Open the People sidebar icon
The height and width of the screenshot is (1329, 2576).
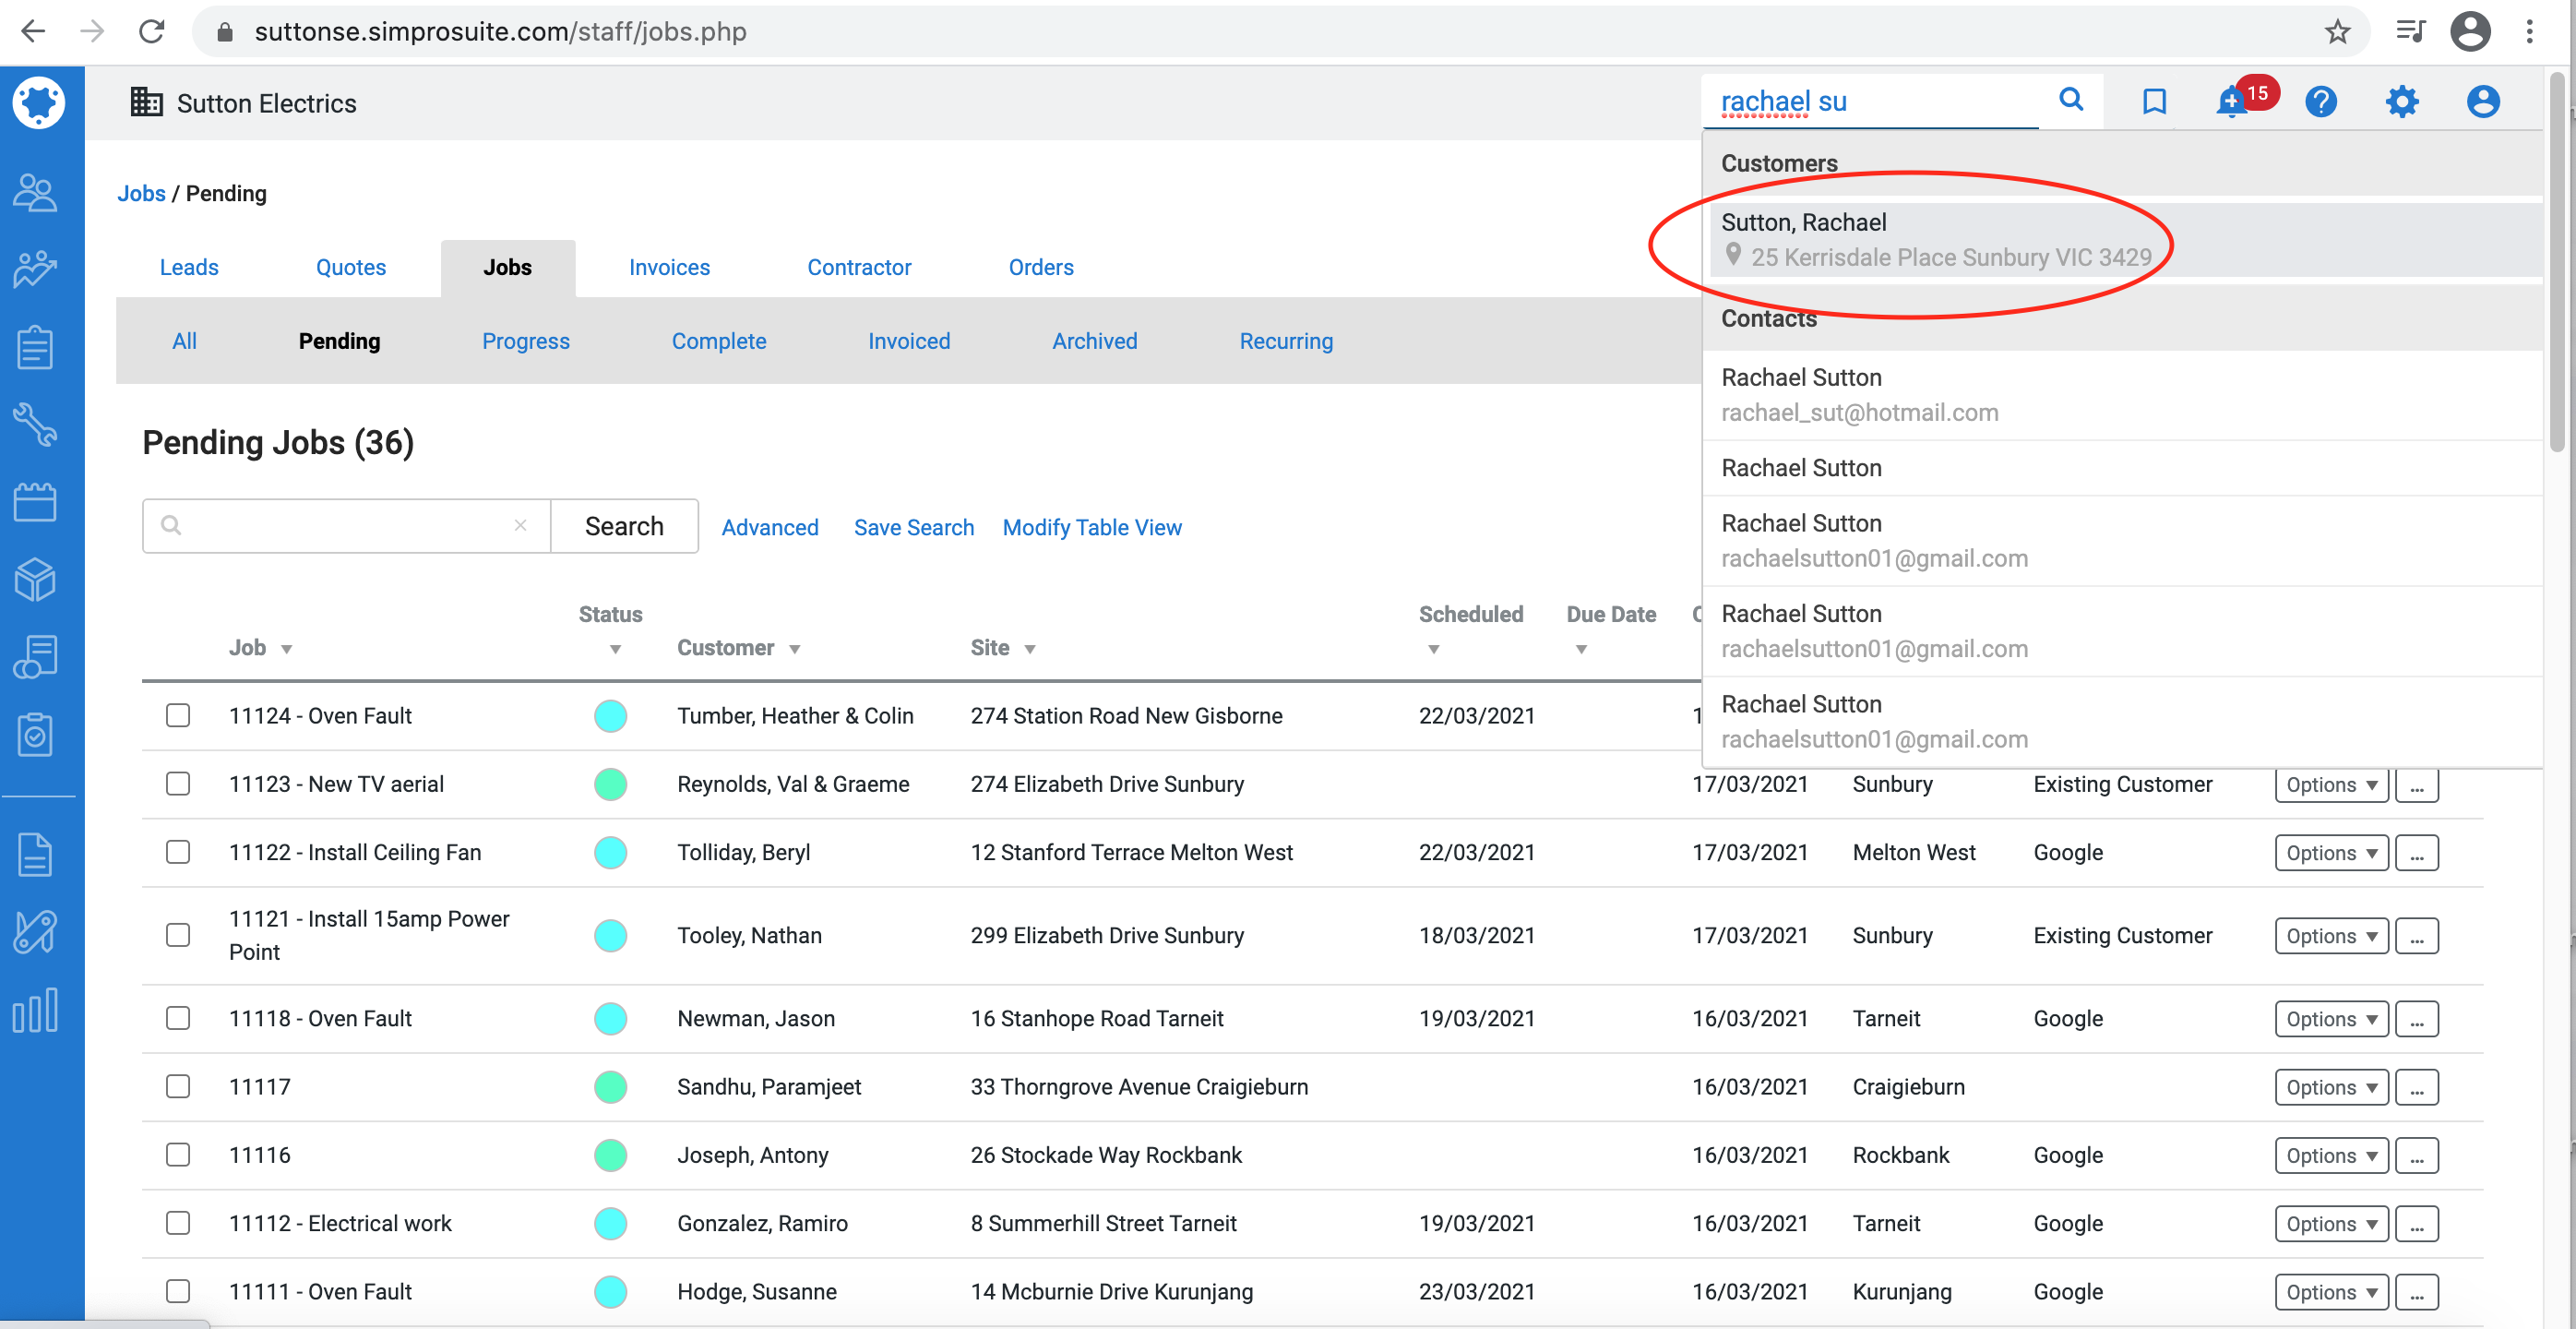(x=36, y=192)
